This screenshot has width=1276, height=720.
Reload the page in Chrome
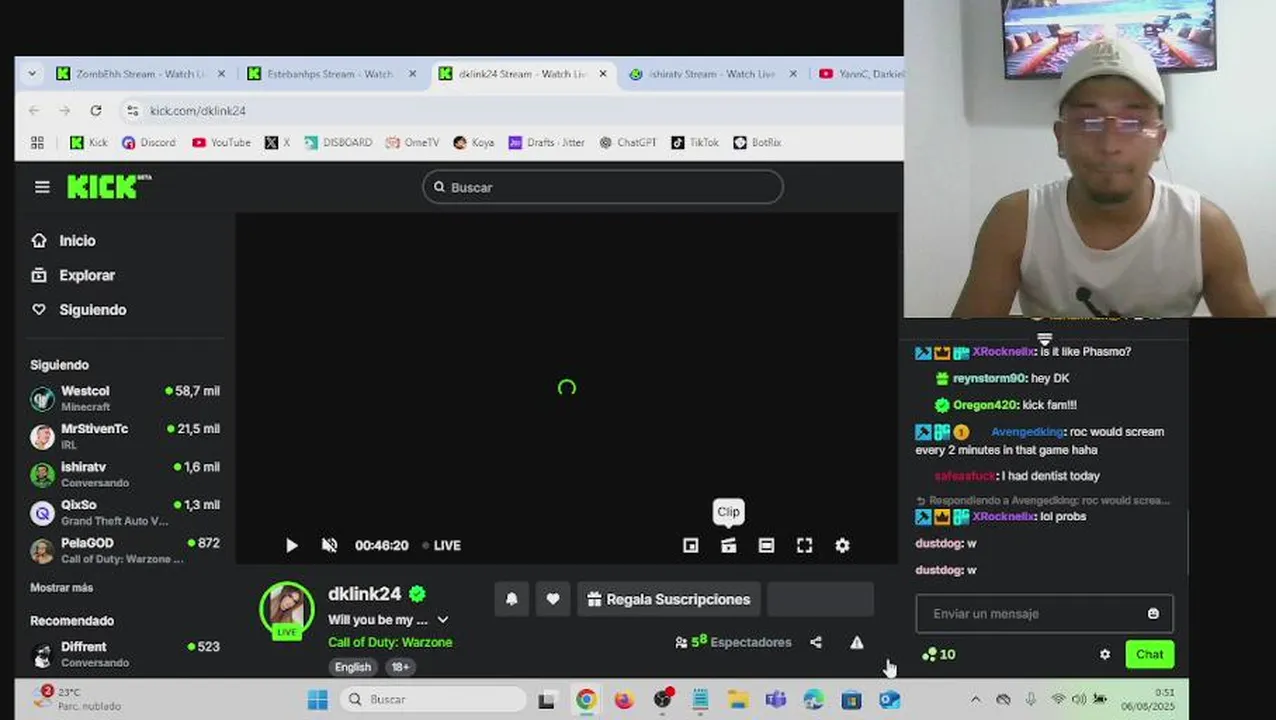pos(96,110)
